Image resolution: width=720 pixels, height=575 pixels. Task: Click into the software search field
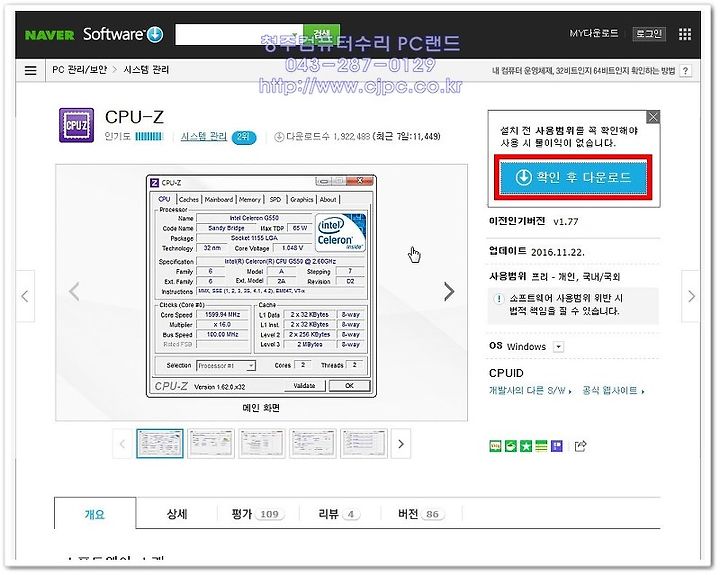239,35
